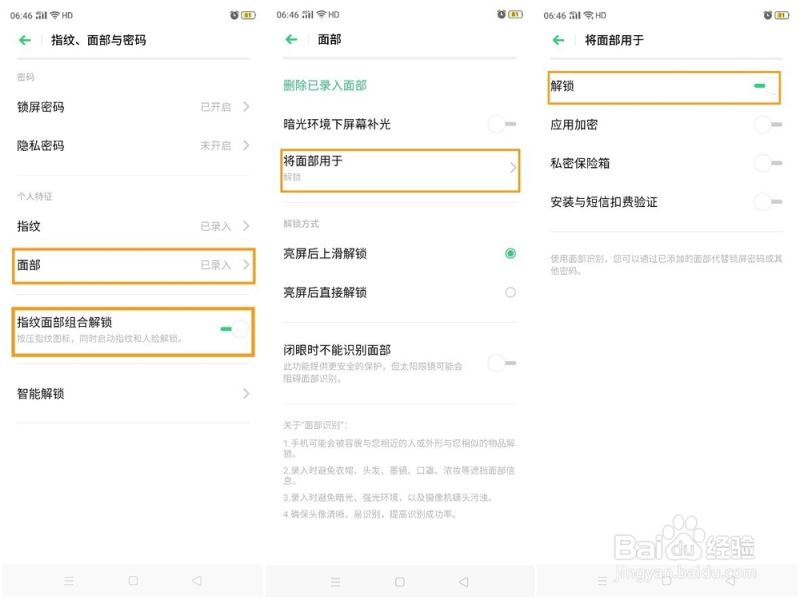Image resolution: width=800 pixels, height=600 pixels.
Task: Tap home square icon on middle phone
Action: pos(400,582)
